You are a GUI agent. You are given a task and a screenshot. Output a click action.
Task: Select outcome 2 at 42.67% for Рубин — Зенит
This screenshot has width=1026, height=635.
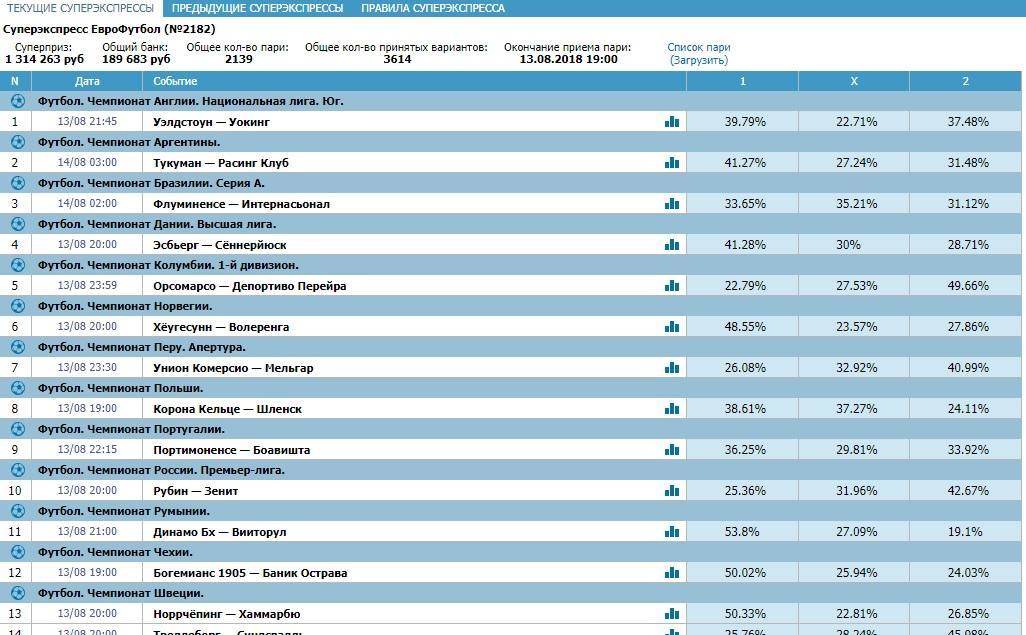pyautogui.click(x=967, y=491)
